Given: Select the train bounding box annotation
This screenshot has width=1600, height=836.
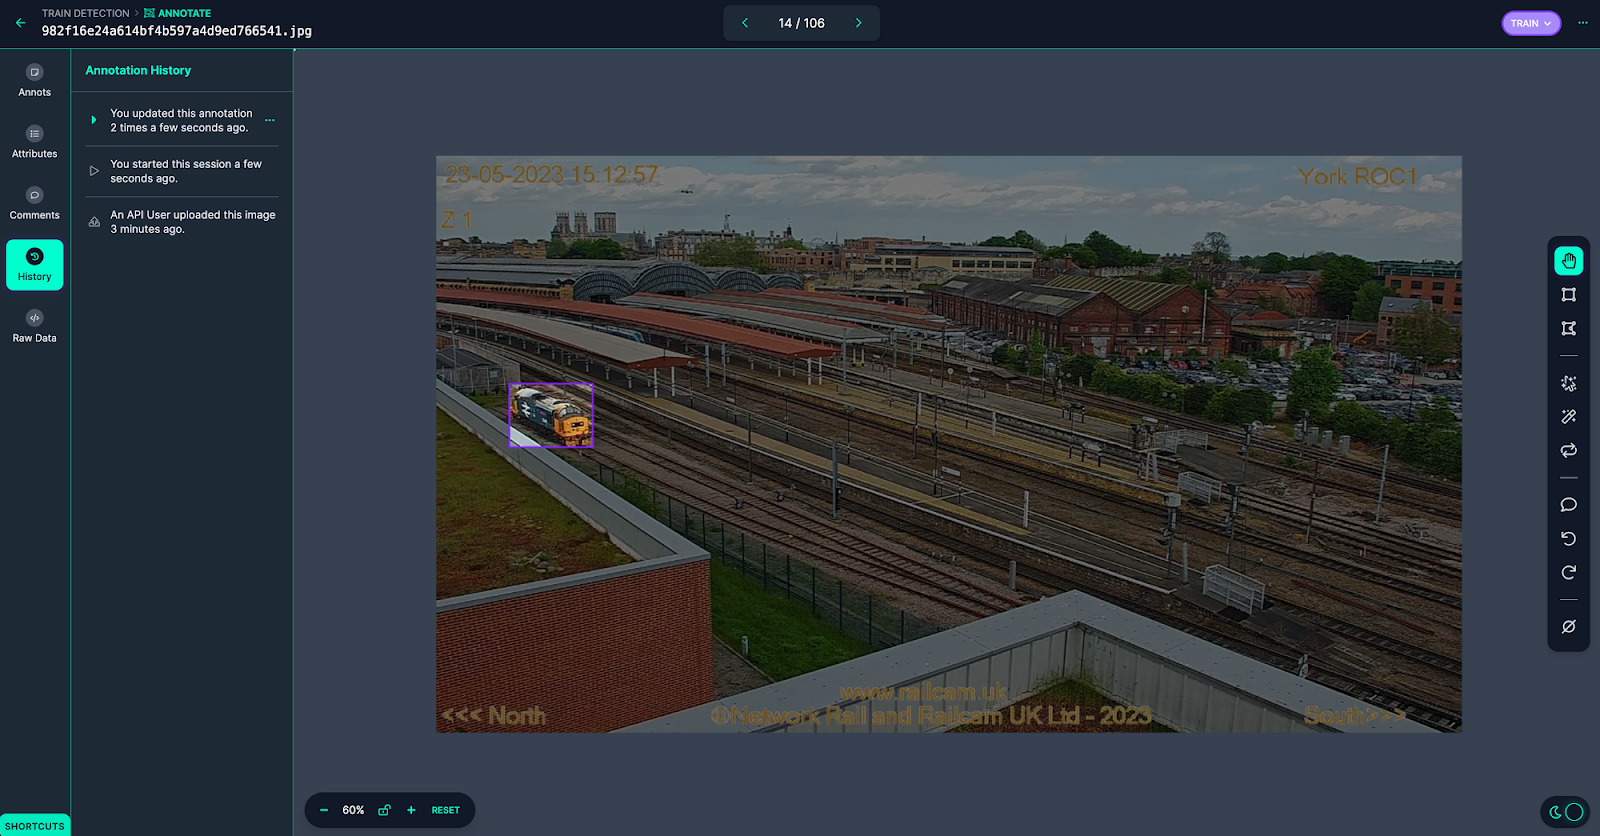Looking at the screenshot, I should click(x=551, y=415).
